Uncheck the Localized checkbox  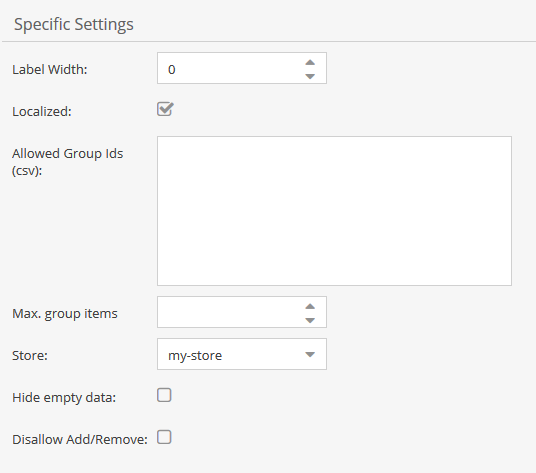(165, 109)
